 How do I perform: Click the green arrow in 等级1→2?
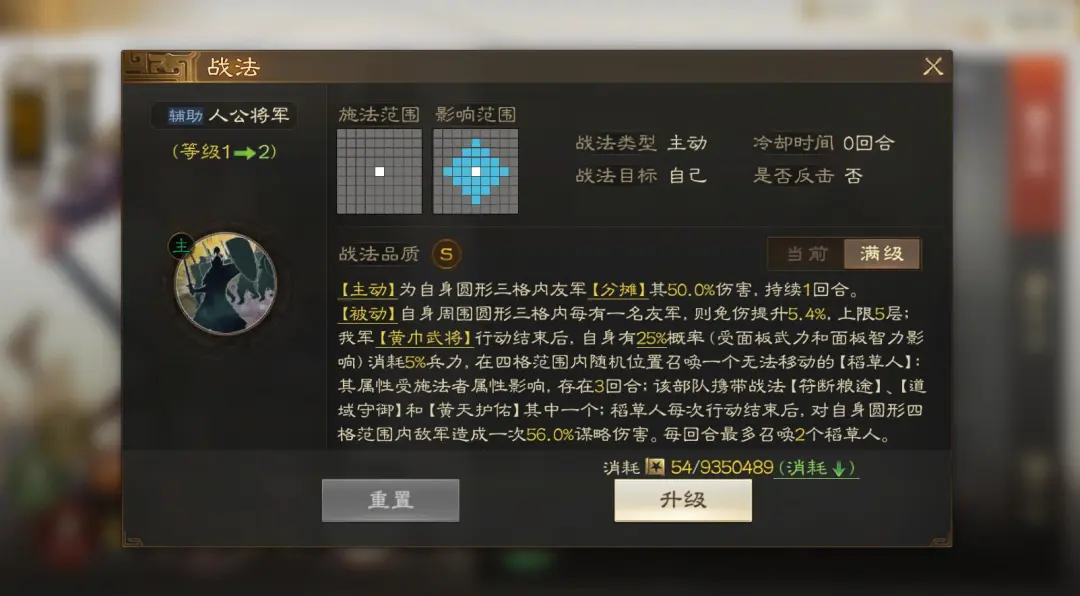tap(245, 153)
